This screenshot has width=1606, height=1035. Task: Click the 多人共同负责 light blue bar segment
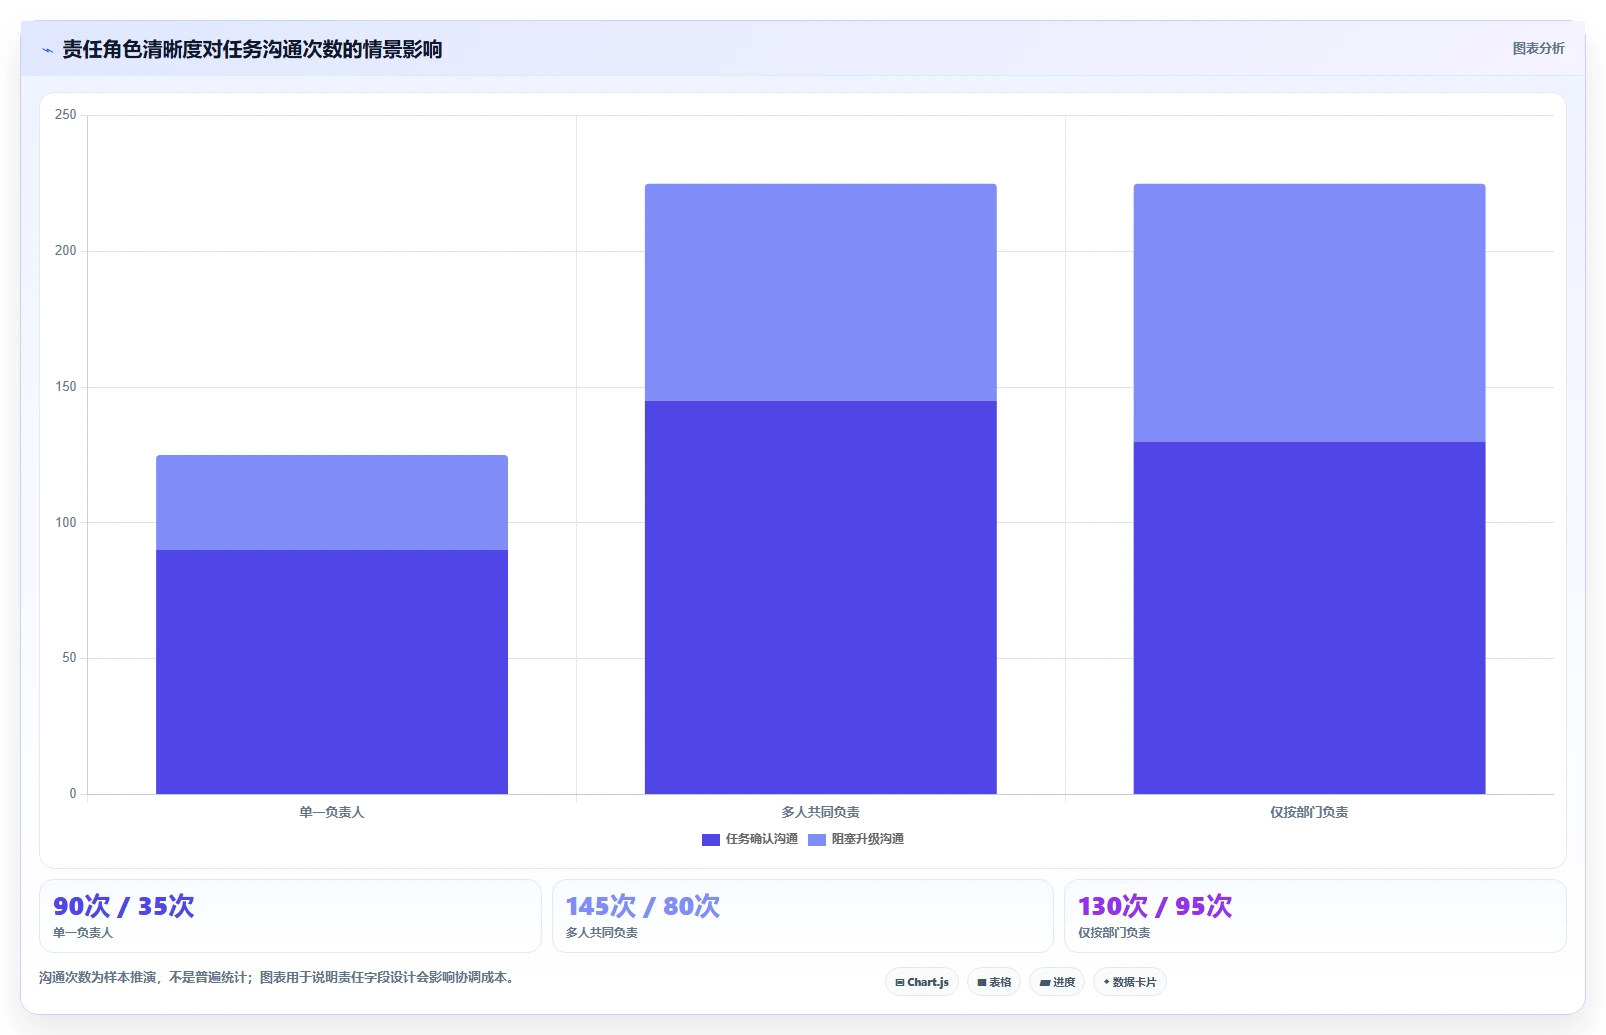(821, 292)
